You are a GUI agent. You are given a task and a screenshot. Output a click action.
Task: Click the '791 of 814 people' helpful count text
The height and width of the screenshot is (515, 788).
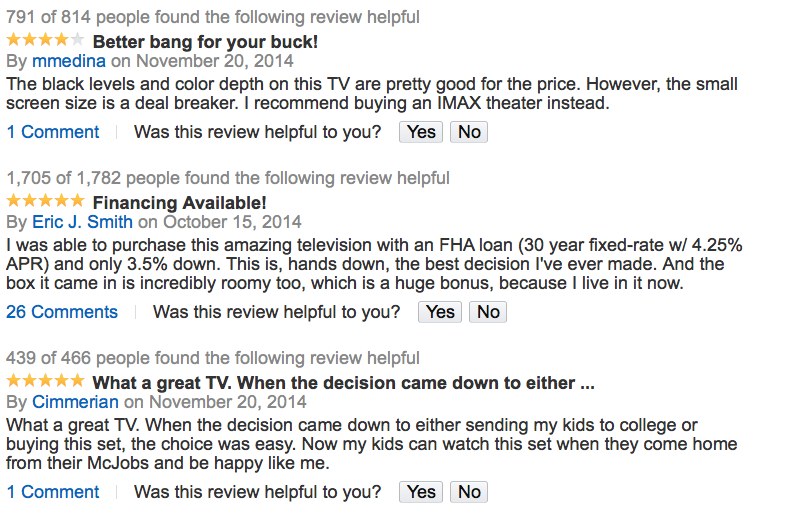pyautogui.click(x=213, y=17)
